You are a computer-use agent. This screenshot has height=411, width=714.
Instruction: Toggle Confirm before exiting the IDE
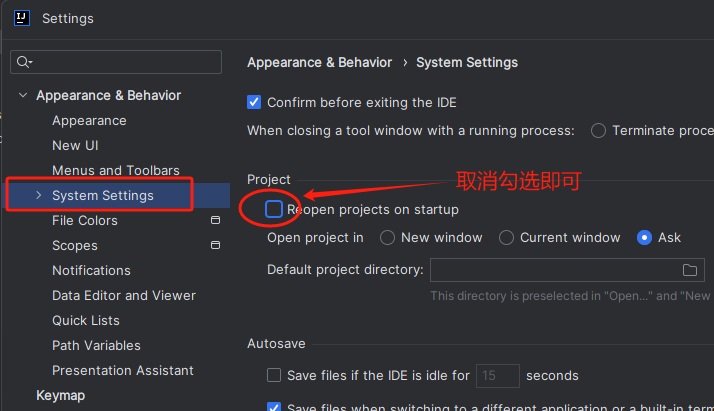pos(254,102)
